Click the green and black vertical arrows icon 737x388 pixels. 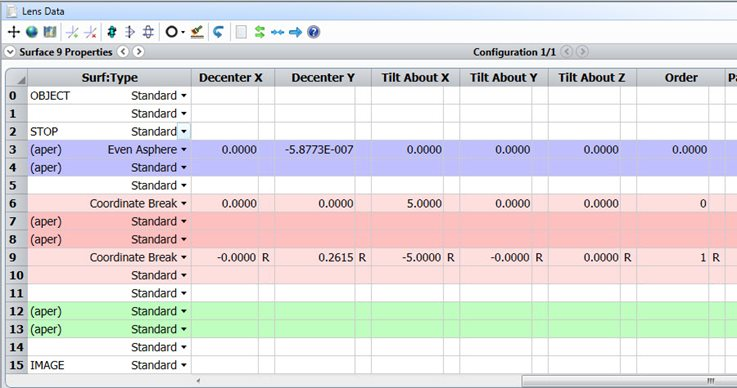[x=112, y=32]
